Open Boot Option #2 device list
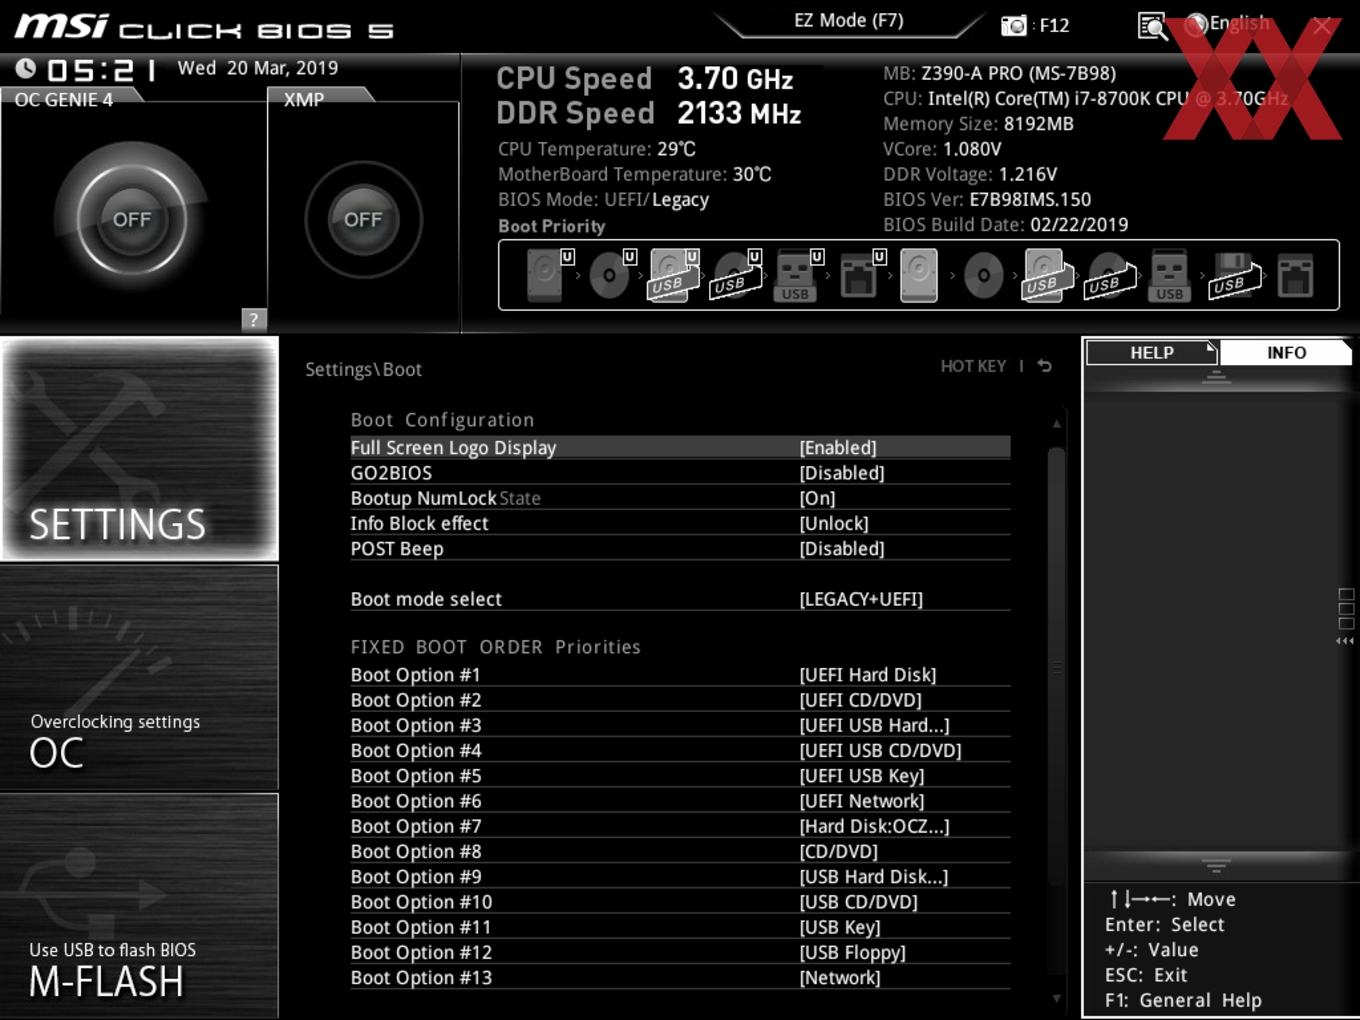The height and width of the screenshot is (1020, 1360). (x=680, y=700)
